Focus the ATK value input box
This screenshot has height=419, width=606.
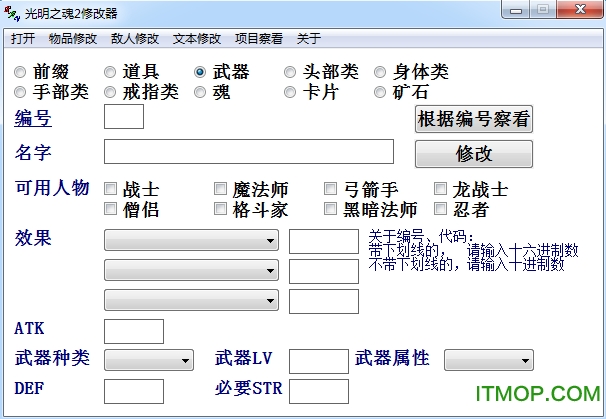[134, 331]
